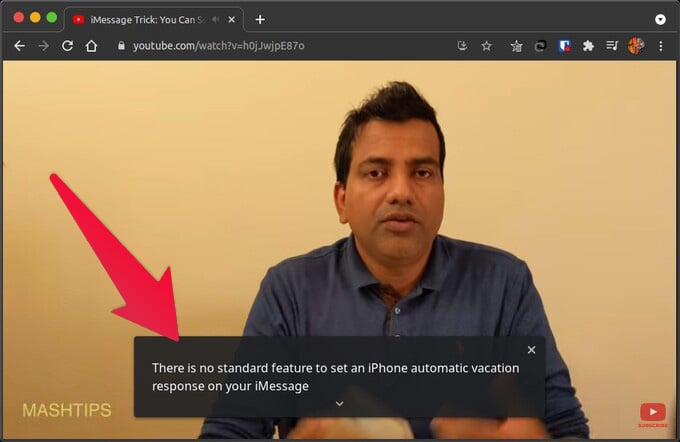Open the tab search dropdown

(x=660, y=20)
